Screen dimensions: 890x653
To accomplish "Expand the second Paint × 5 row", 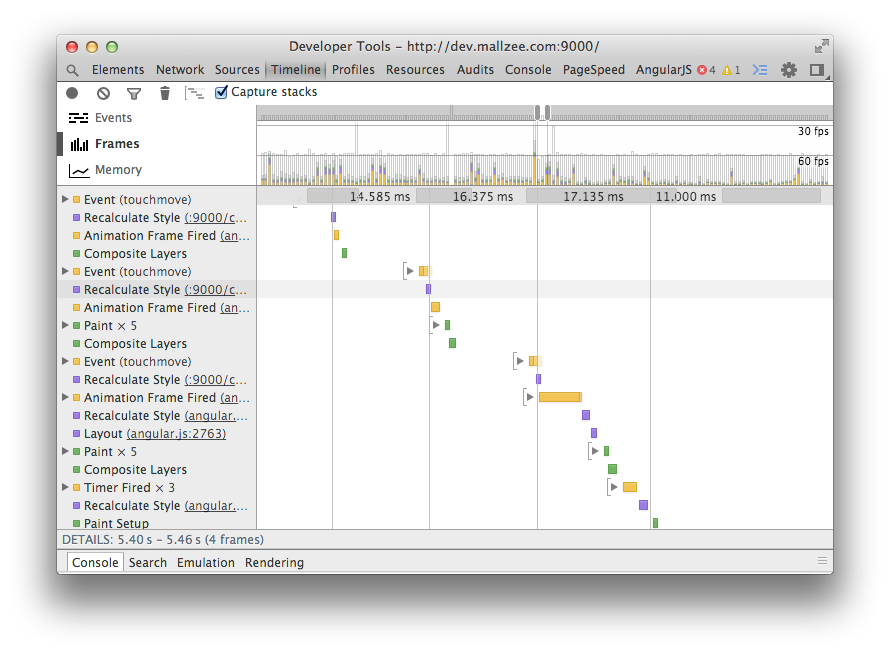I will click(65, 451).
